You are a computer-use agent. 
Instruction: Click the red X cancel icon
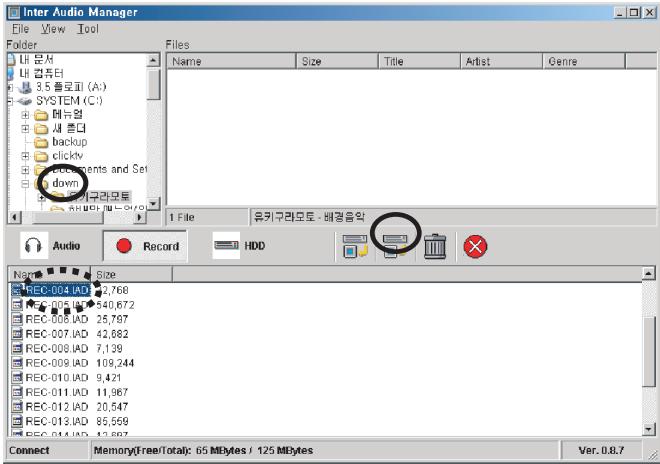475,246
